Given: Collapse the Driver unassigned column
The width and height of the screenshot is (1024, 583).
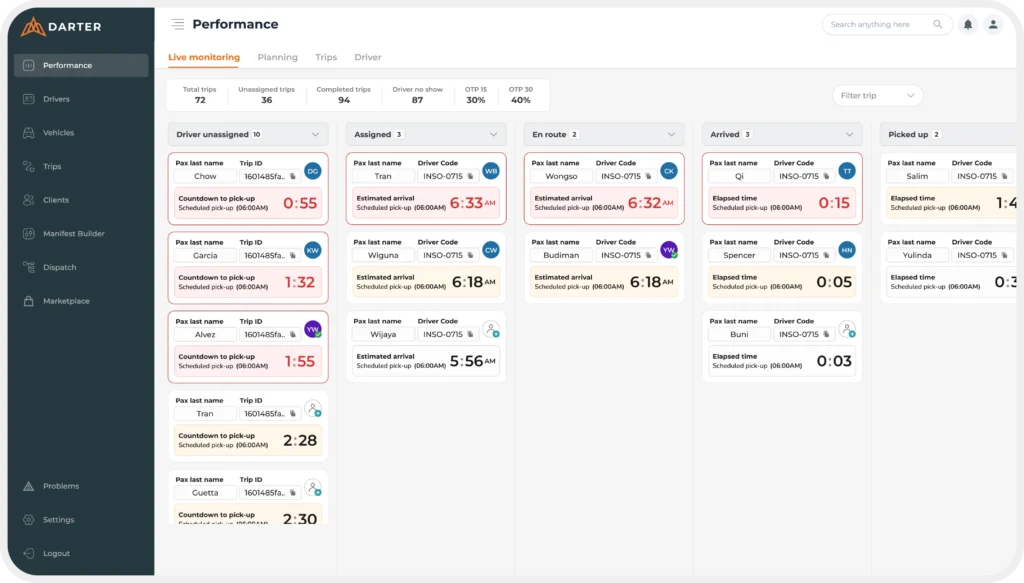Looking at the screenshot, I should coord(315,134).
